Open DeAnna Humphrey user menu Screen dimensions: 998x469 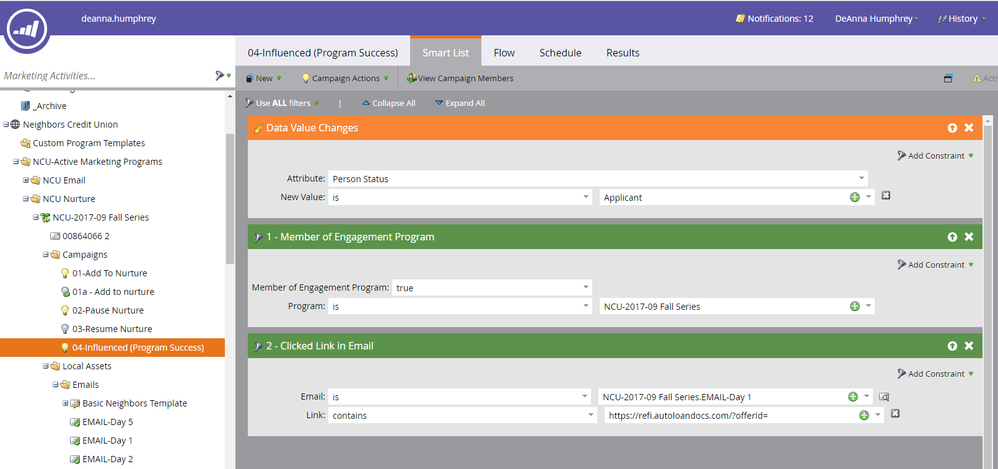[x=877, y=18]
